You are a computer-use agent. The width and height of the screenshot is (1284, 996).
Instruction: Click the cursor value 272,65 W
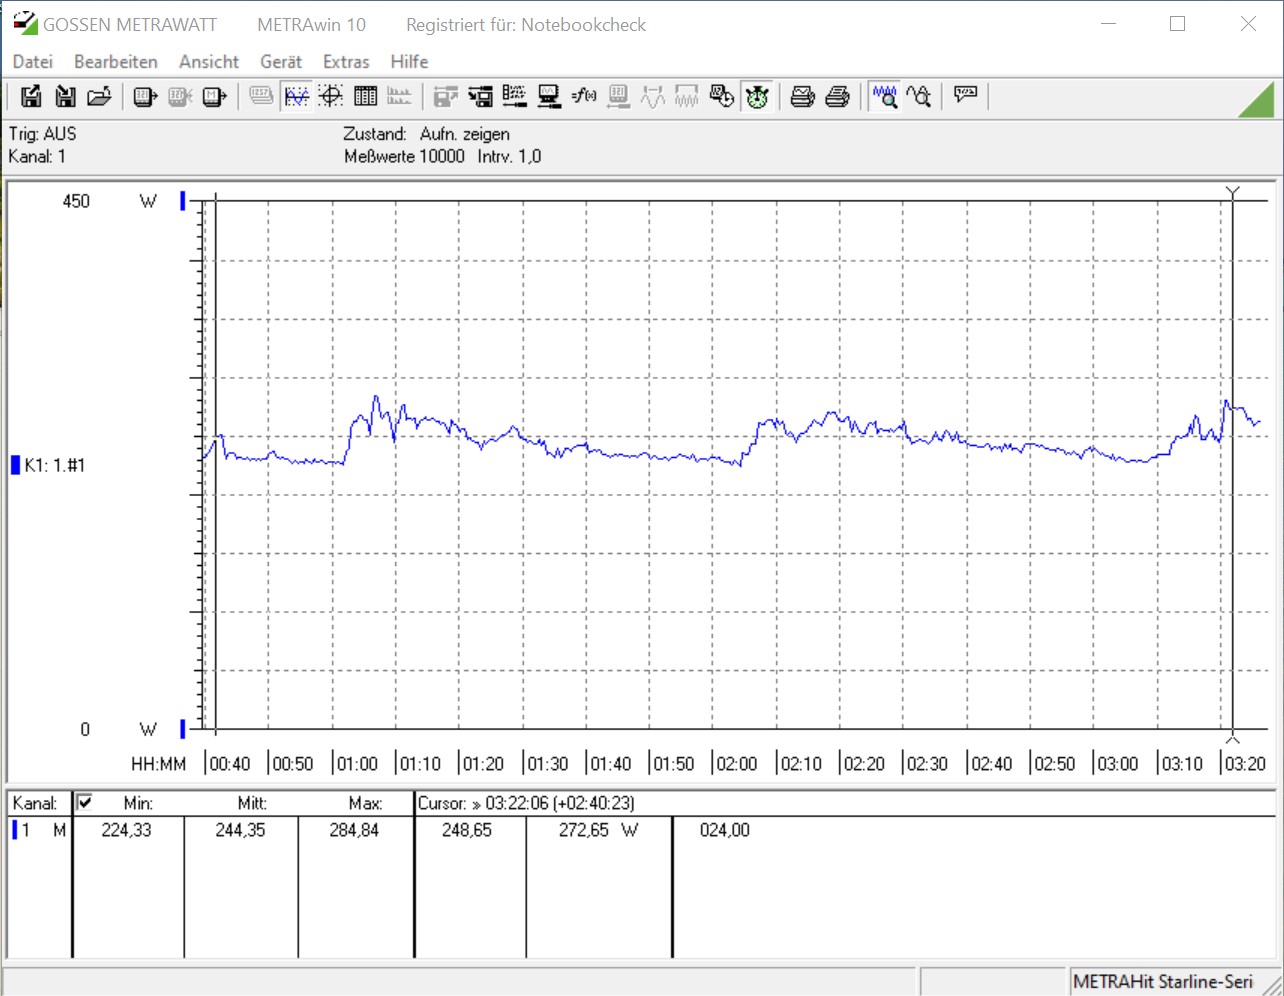598,830
